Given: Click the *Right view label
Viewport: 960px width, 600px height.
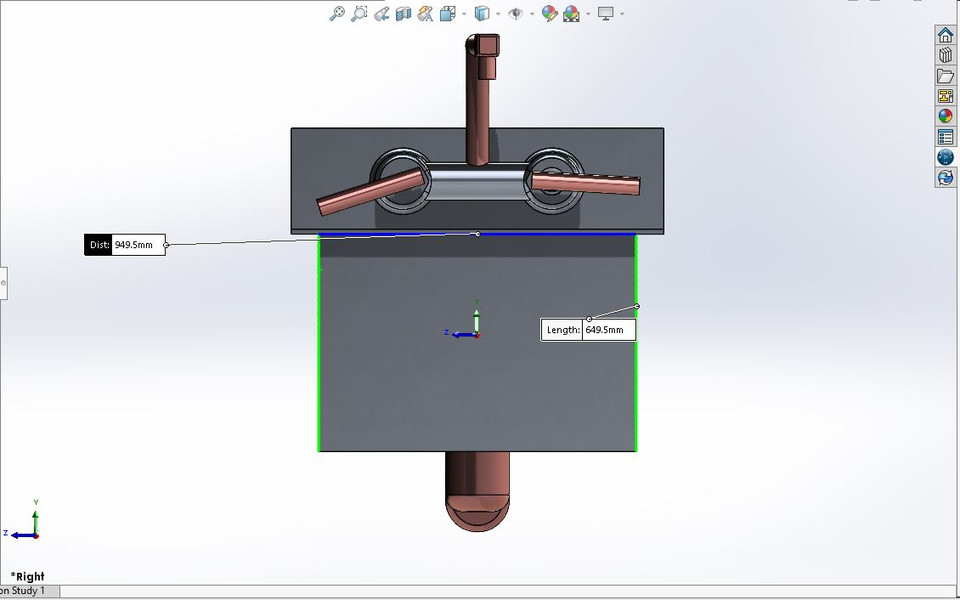Looking at the screenshot, I should (28, 576).
